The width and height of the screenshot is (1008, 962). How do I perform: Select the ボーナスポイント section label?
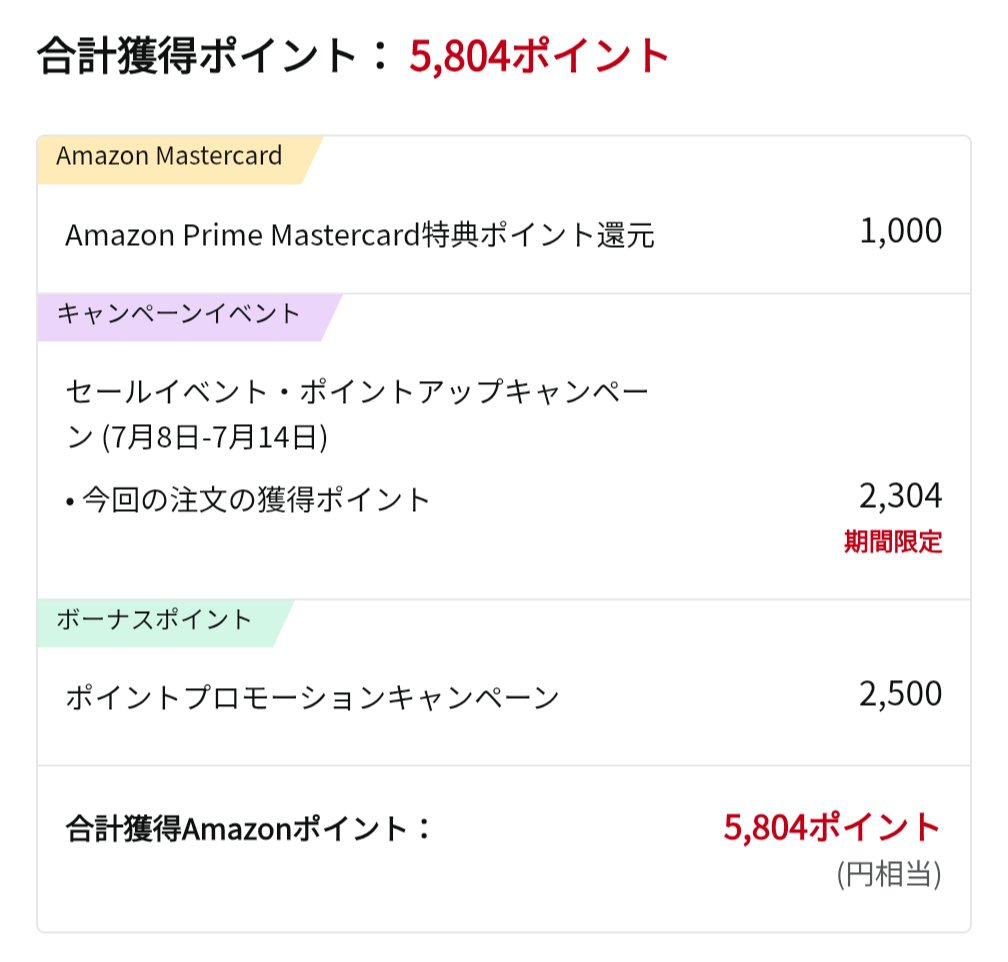(154, 620)
